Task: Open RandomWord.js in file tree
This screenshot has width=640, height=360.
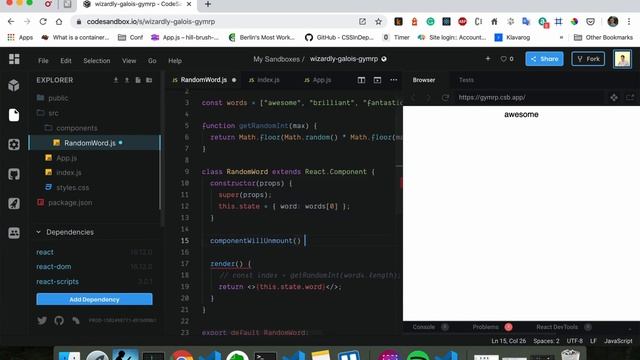Action: coord(95,143)
